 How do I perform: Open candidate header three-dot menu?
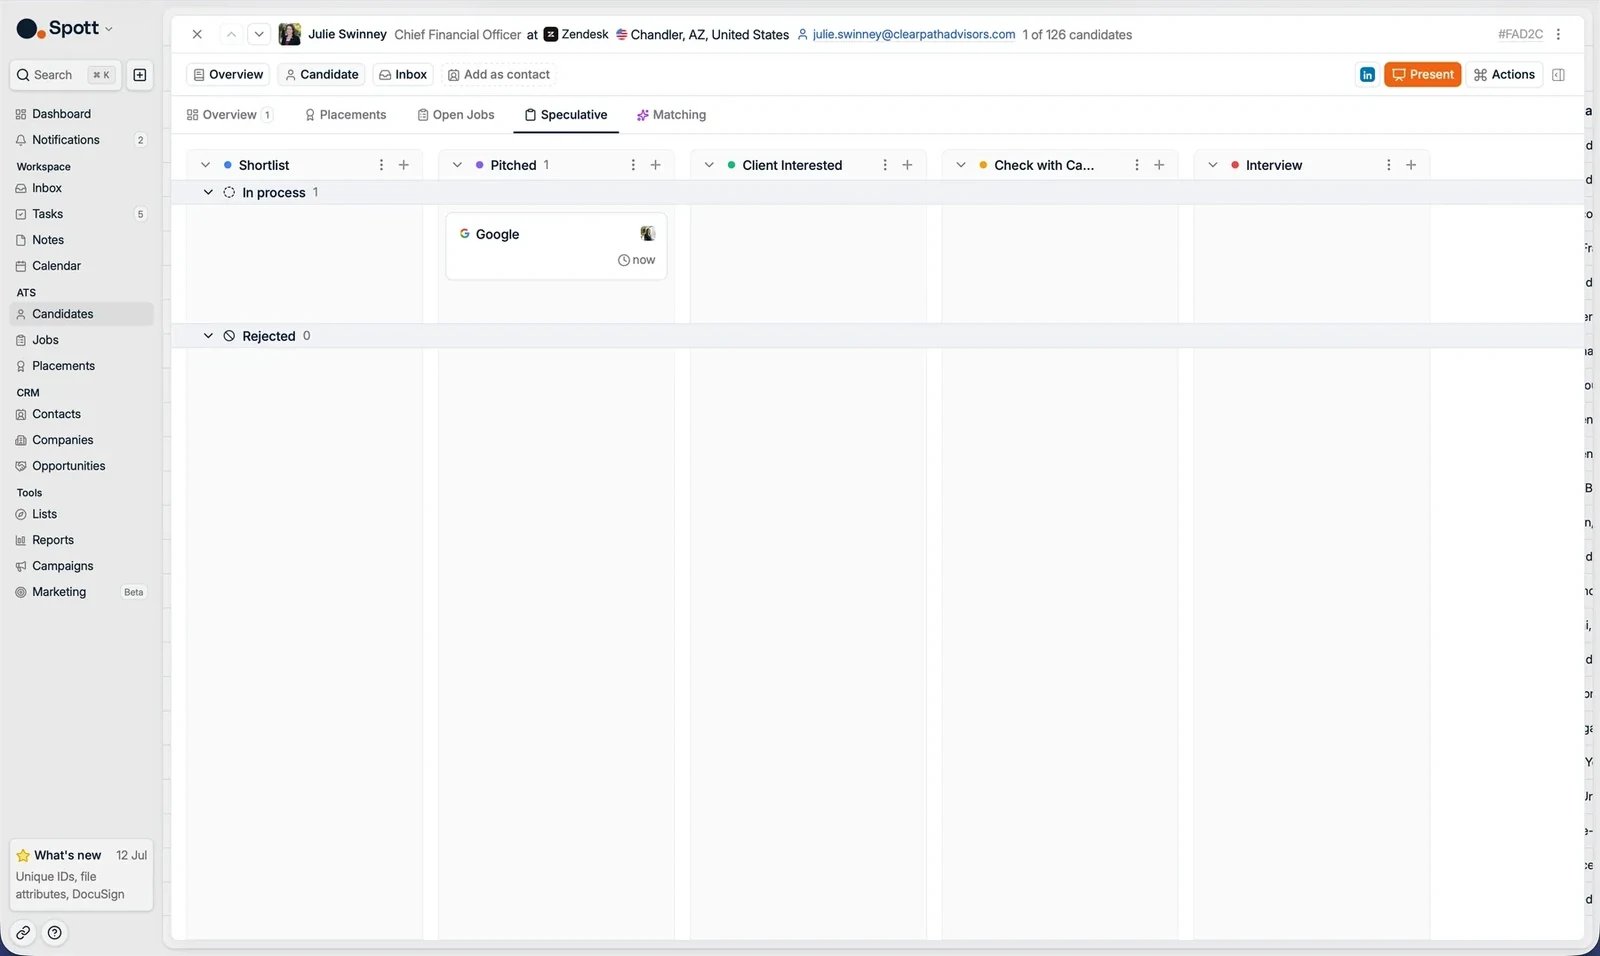click(x=1558, y=34)
